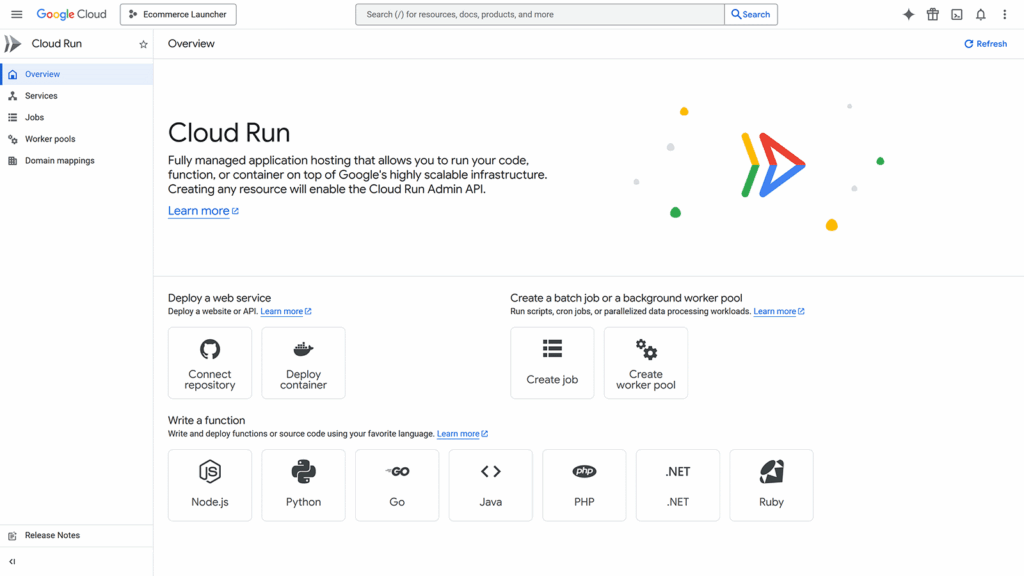Click the Connect repository GitHub card
This screenshot has height=576, width=1024.
point(210,363)
